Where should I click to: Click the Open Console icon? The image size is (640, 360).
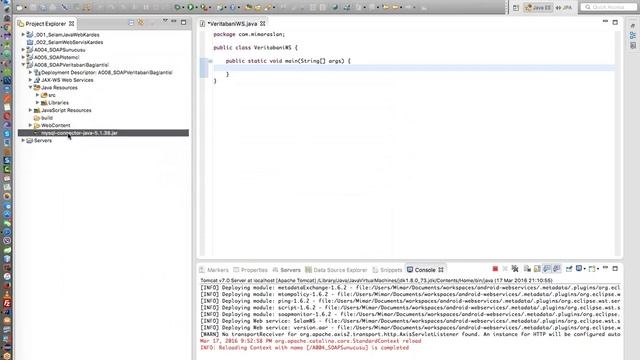[592, 269]
